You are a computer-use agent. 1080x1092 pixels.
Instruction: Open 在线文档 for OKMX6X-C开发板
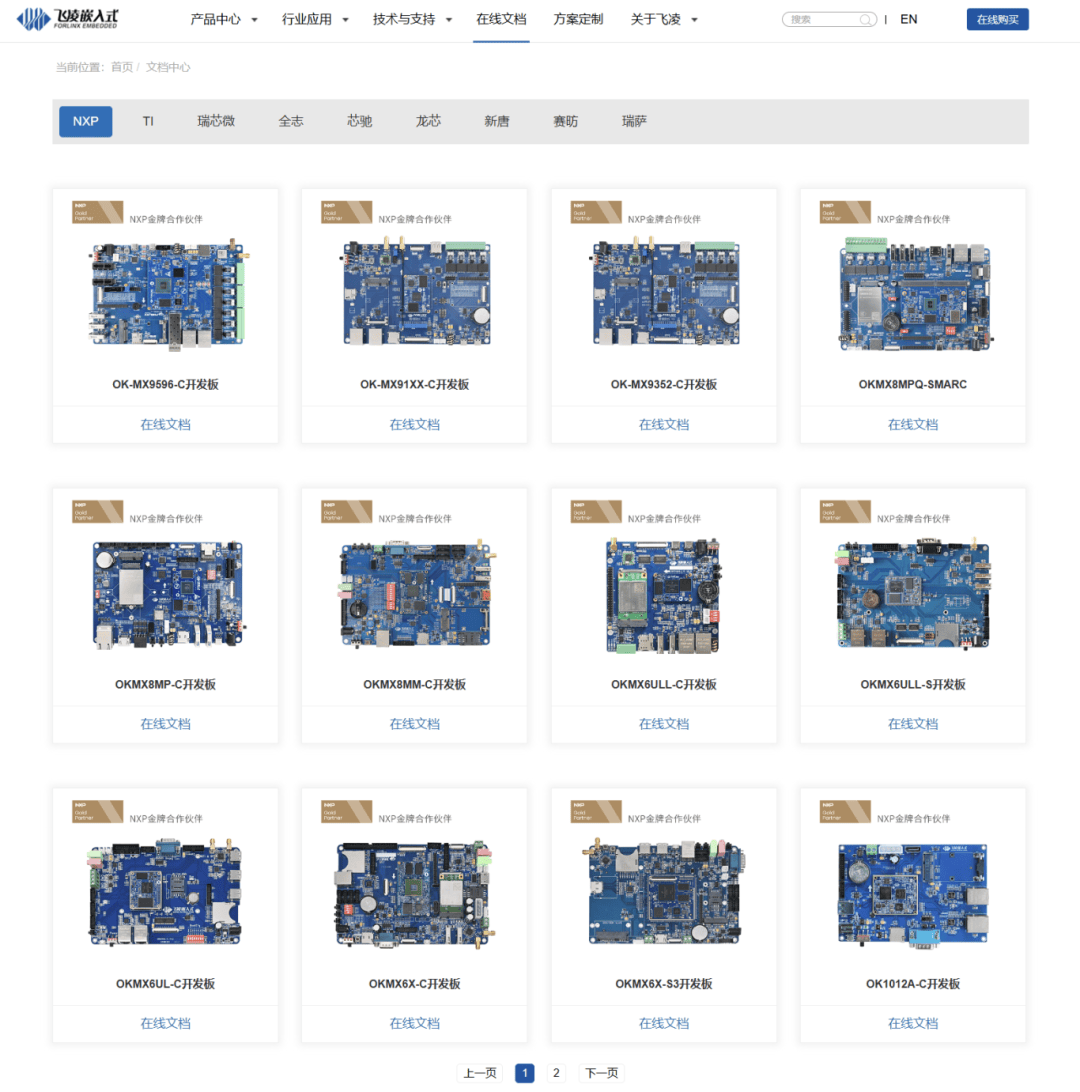(x=414, y=1023)
